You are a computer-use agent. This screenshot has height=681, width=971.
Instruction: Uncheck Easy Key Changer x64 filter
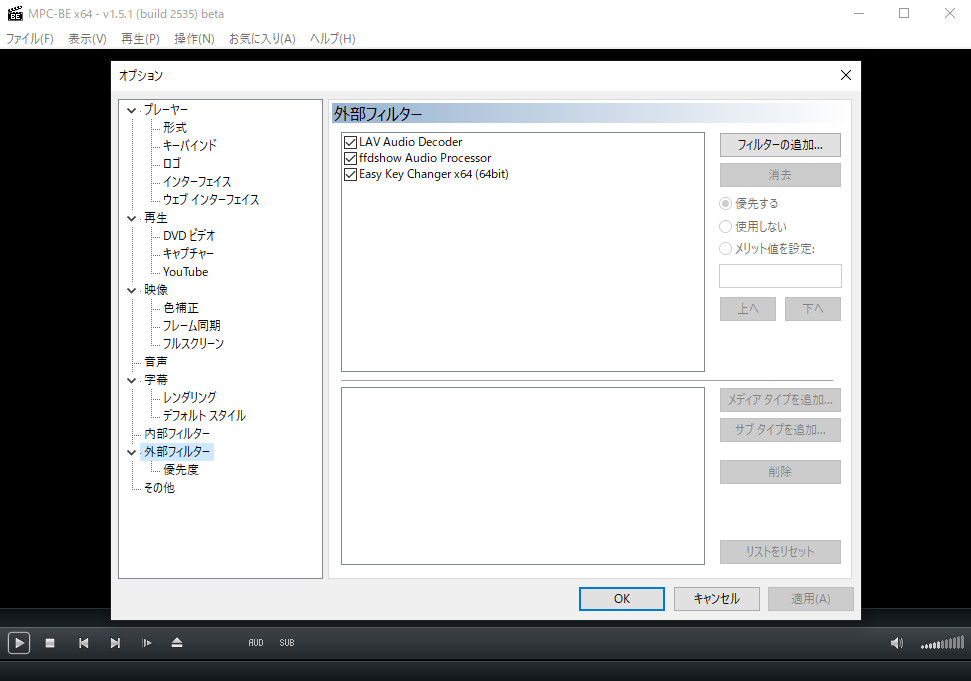(x=350, y=175)
